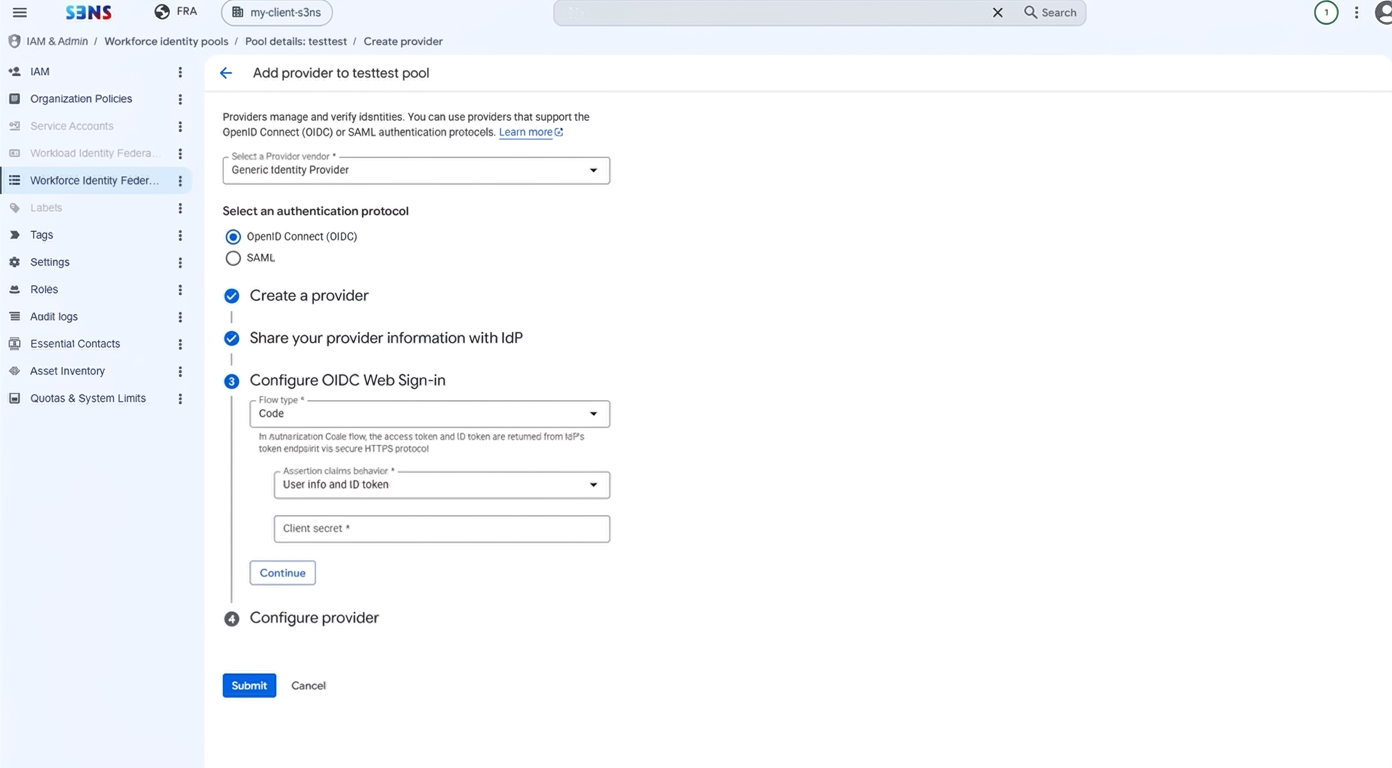Select the SAML radio button
Image resolution: width=1392 pixels, height=768 pixels.
pos(233,258)
